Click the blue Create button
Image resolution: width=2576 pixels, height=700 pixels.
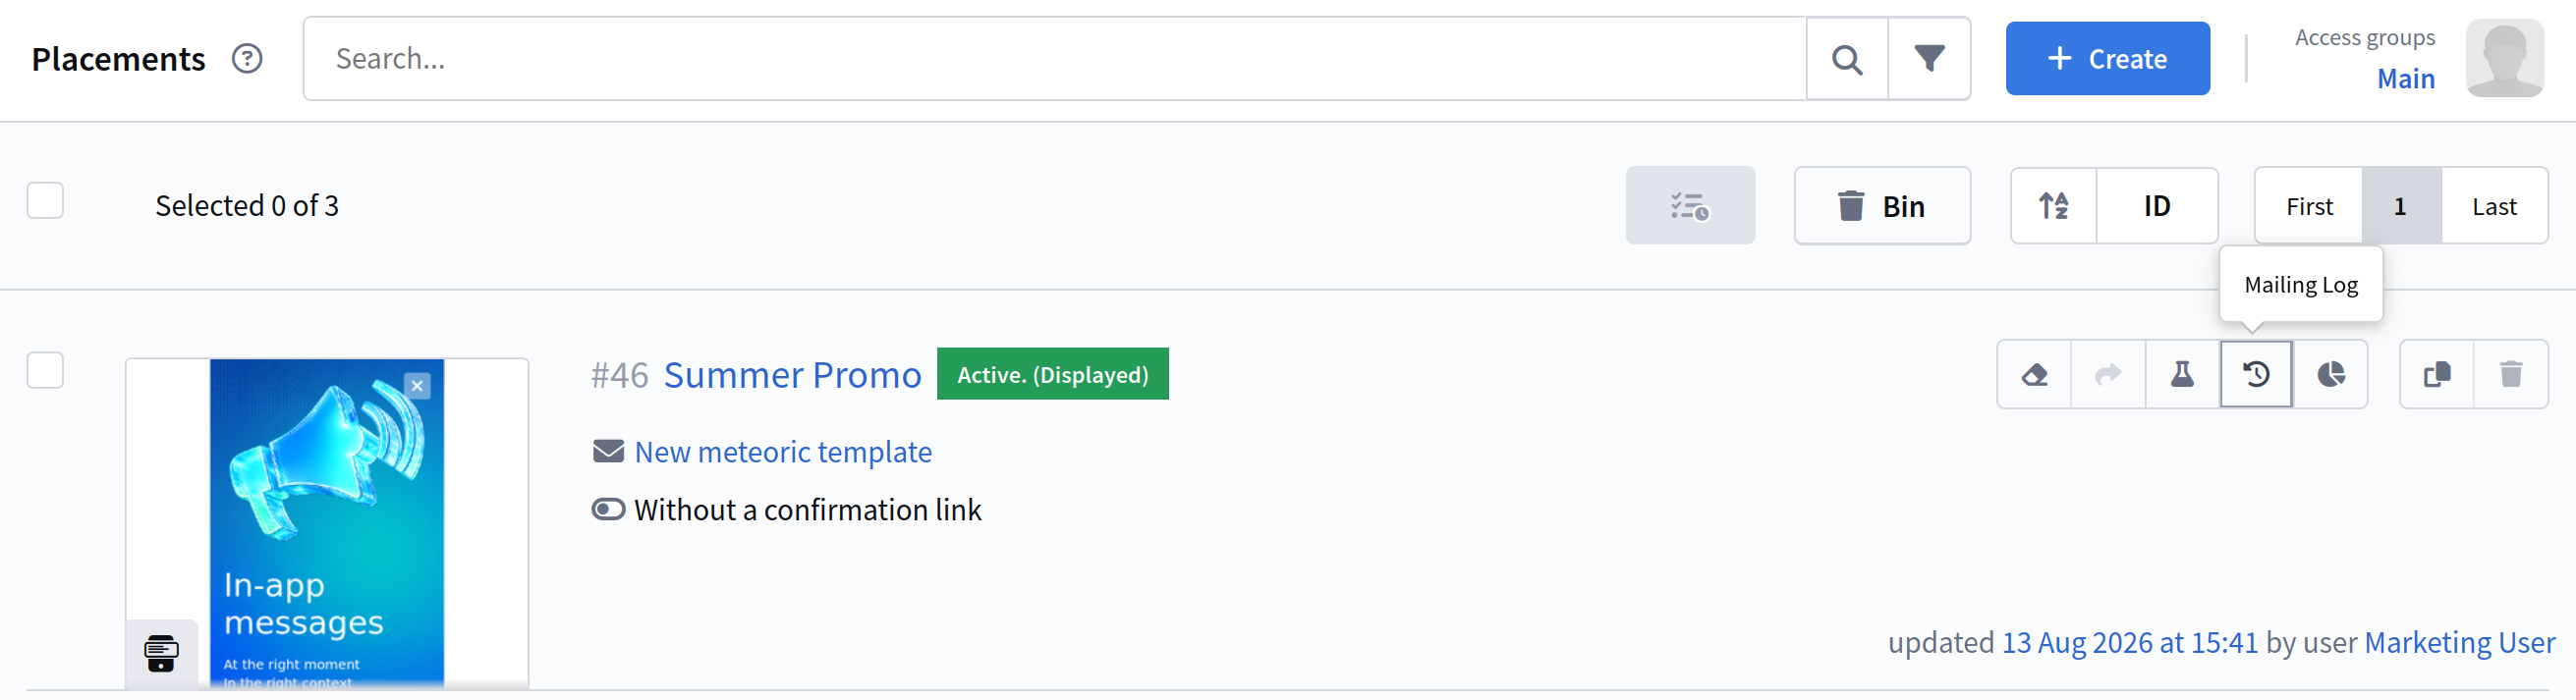pos(2107,59)
